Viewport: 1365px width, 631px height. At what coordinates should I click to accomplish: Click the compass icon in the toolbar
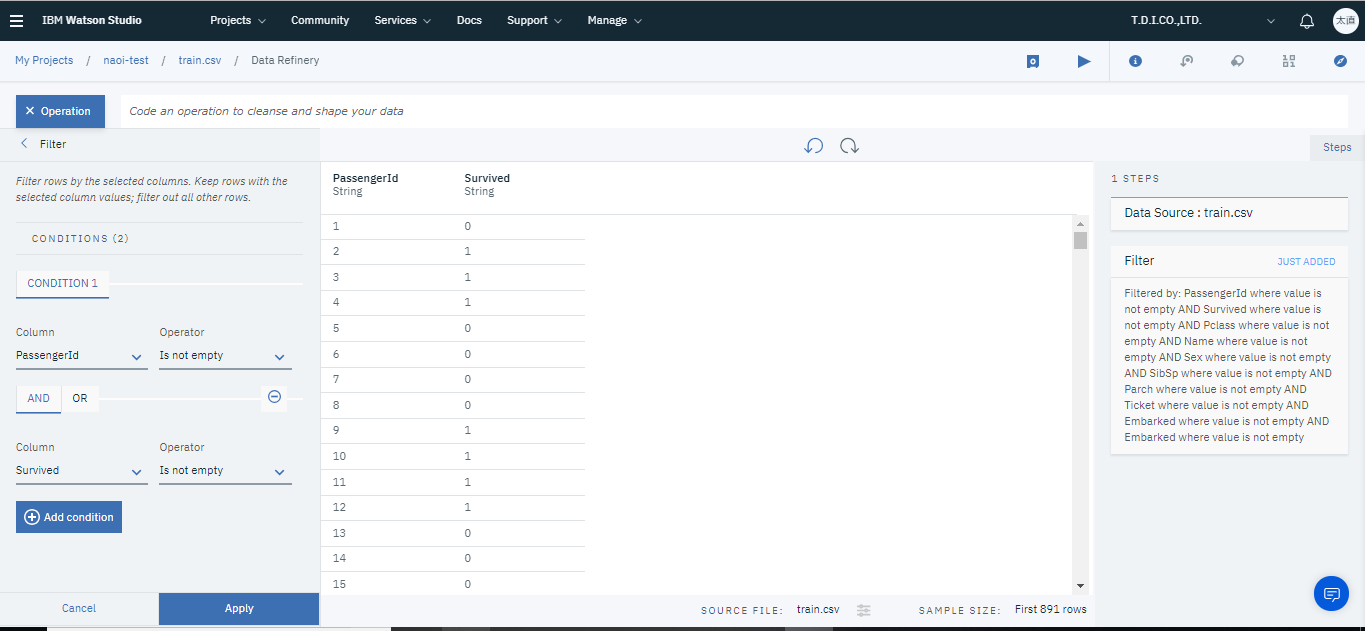(x=1340, y=61)
